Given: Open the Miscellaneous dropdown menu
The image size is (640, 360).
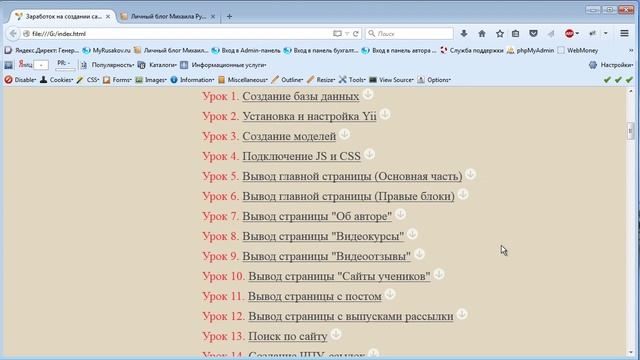Looking at the screenshot, I should point(243,80).
